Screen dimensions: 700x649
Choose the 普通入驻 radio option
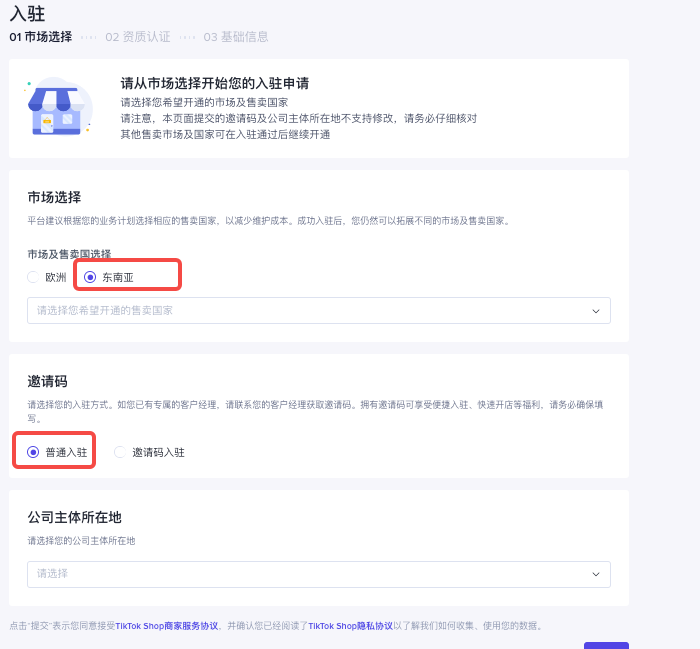34,452
